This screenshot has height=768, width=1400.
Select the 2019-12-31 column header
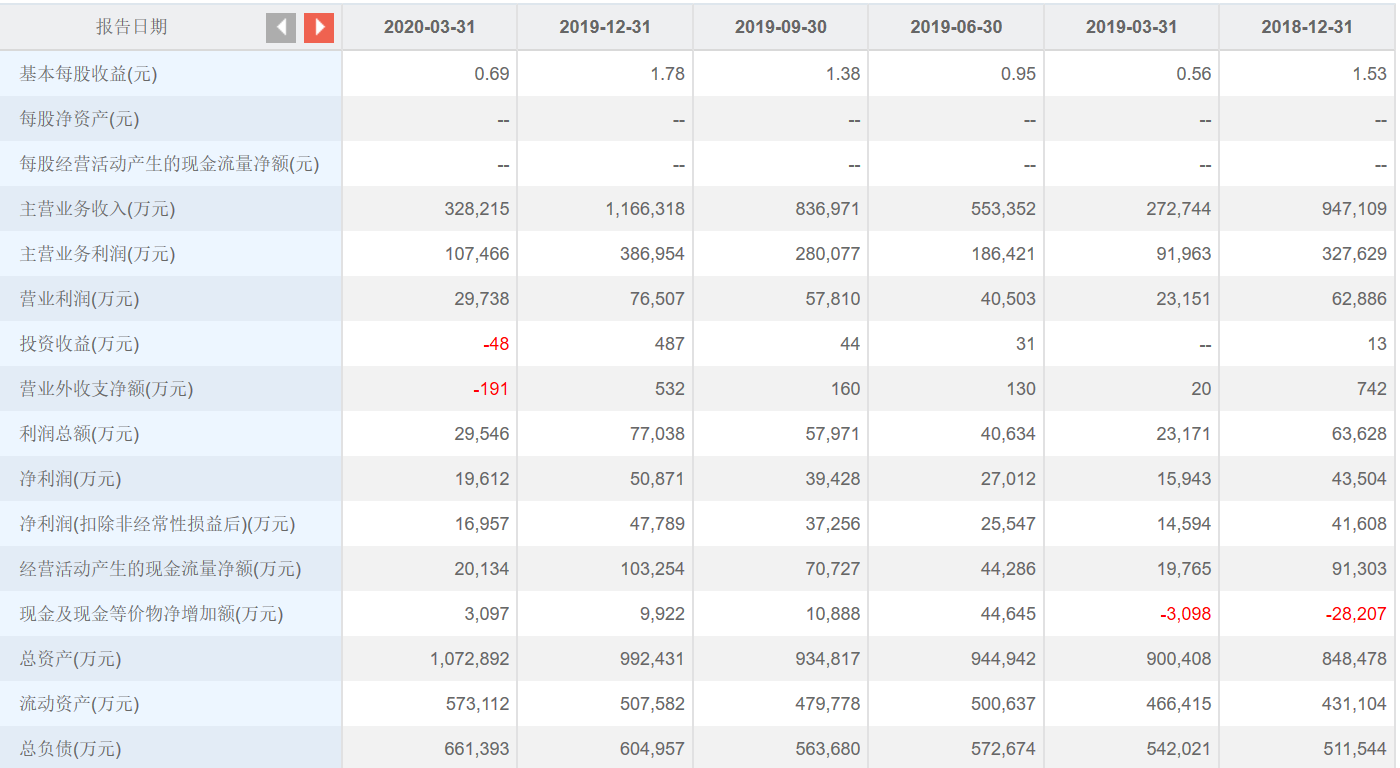coord(605,27)
